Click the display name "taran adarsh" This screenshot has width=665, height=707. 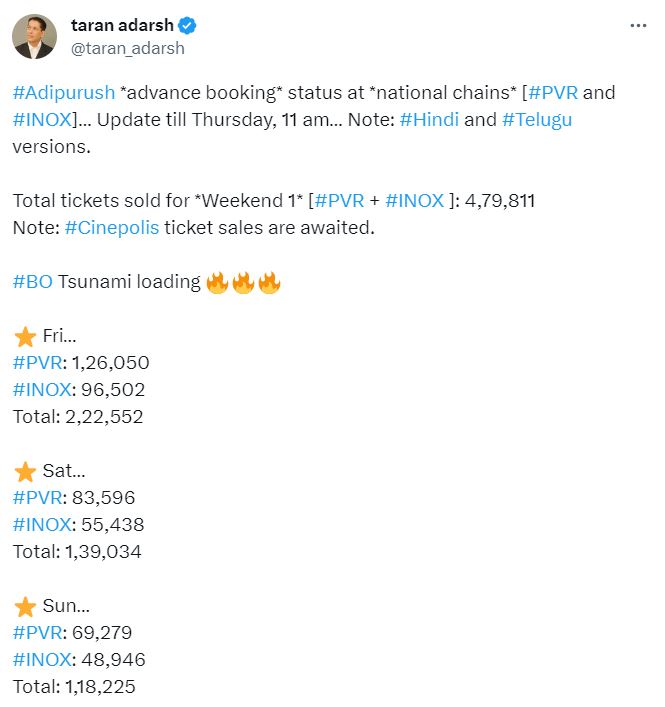point(122,26)
